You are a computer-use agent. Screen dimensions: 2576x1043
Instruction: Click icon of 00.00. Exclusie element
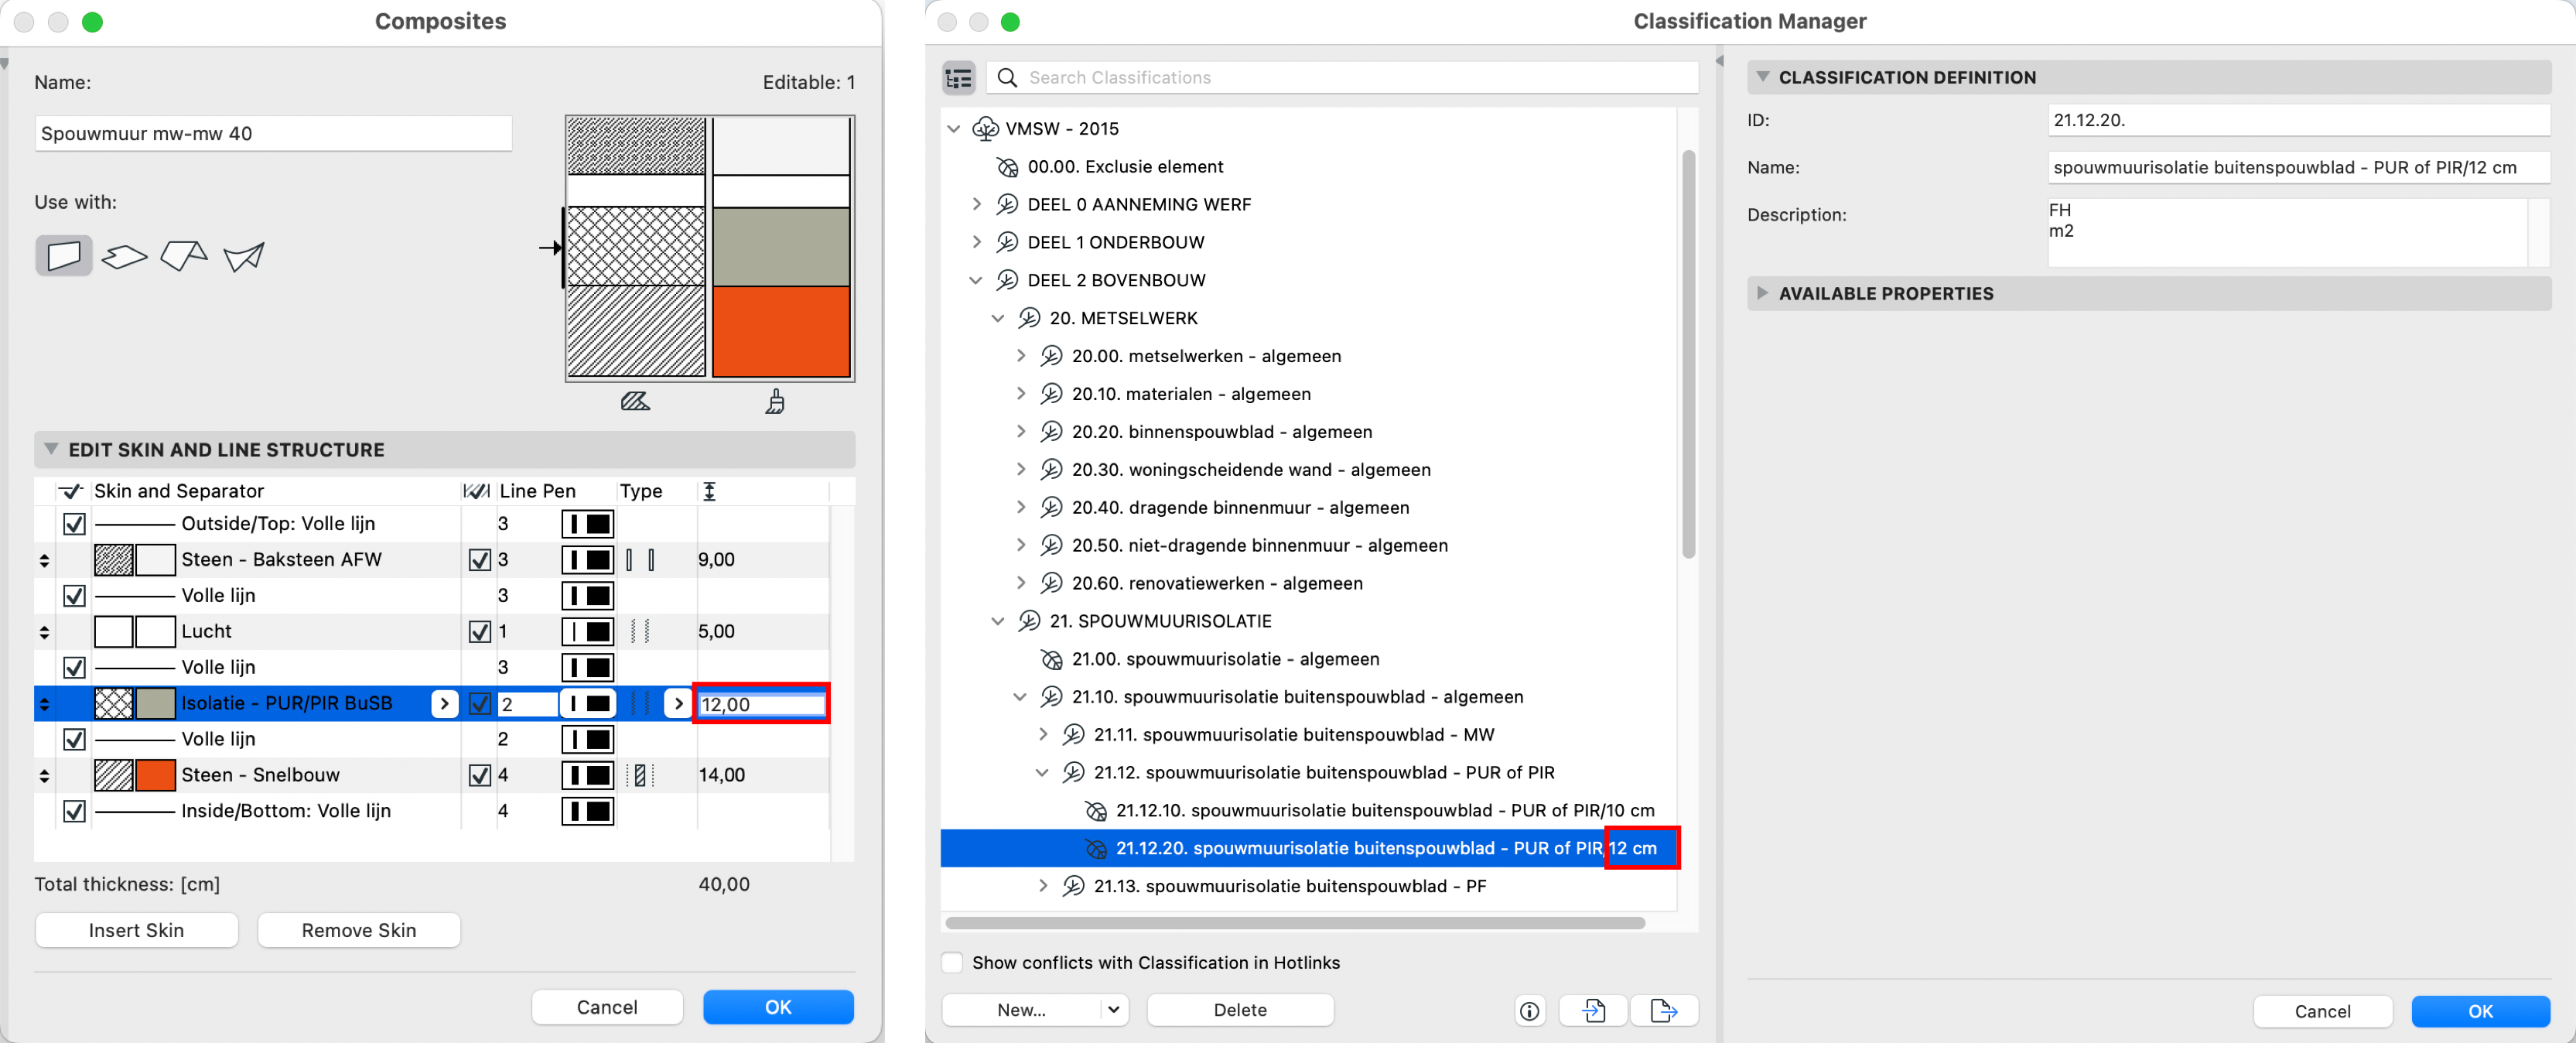pyautogui.click(x=1007, y=167)
